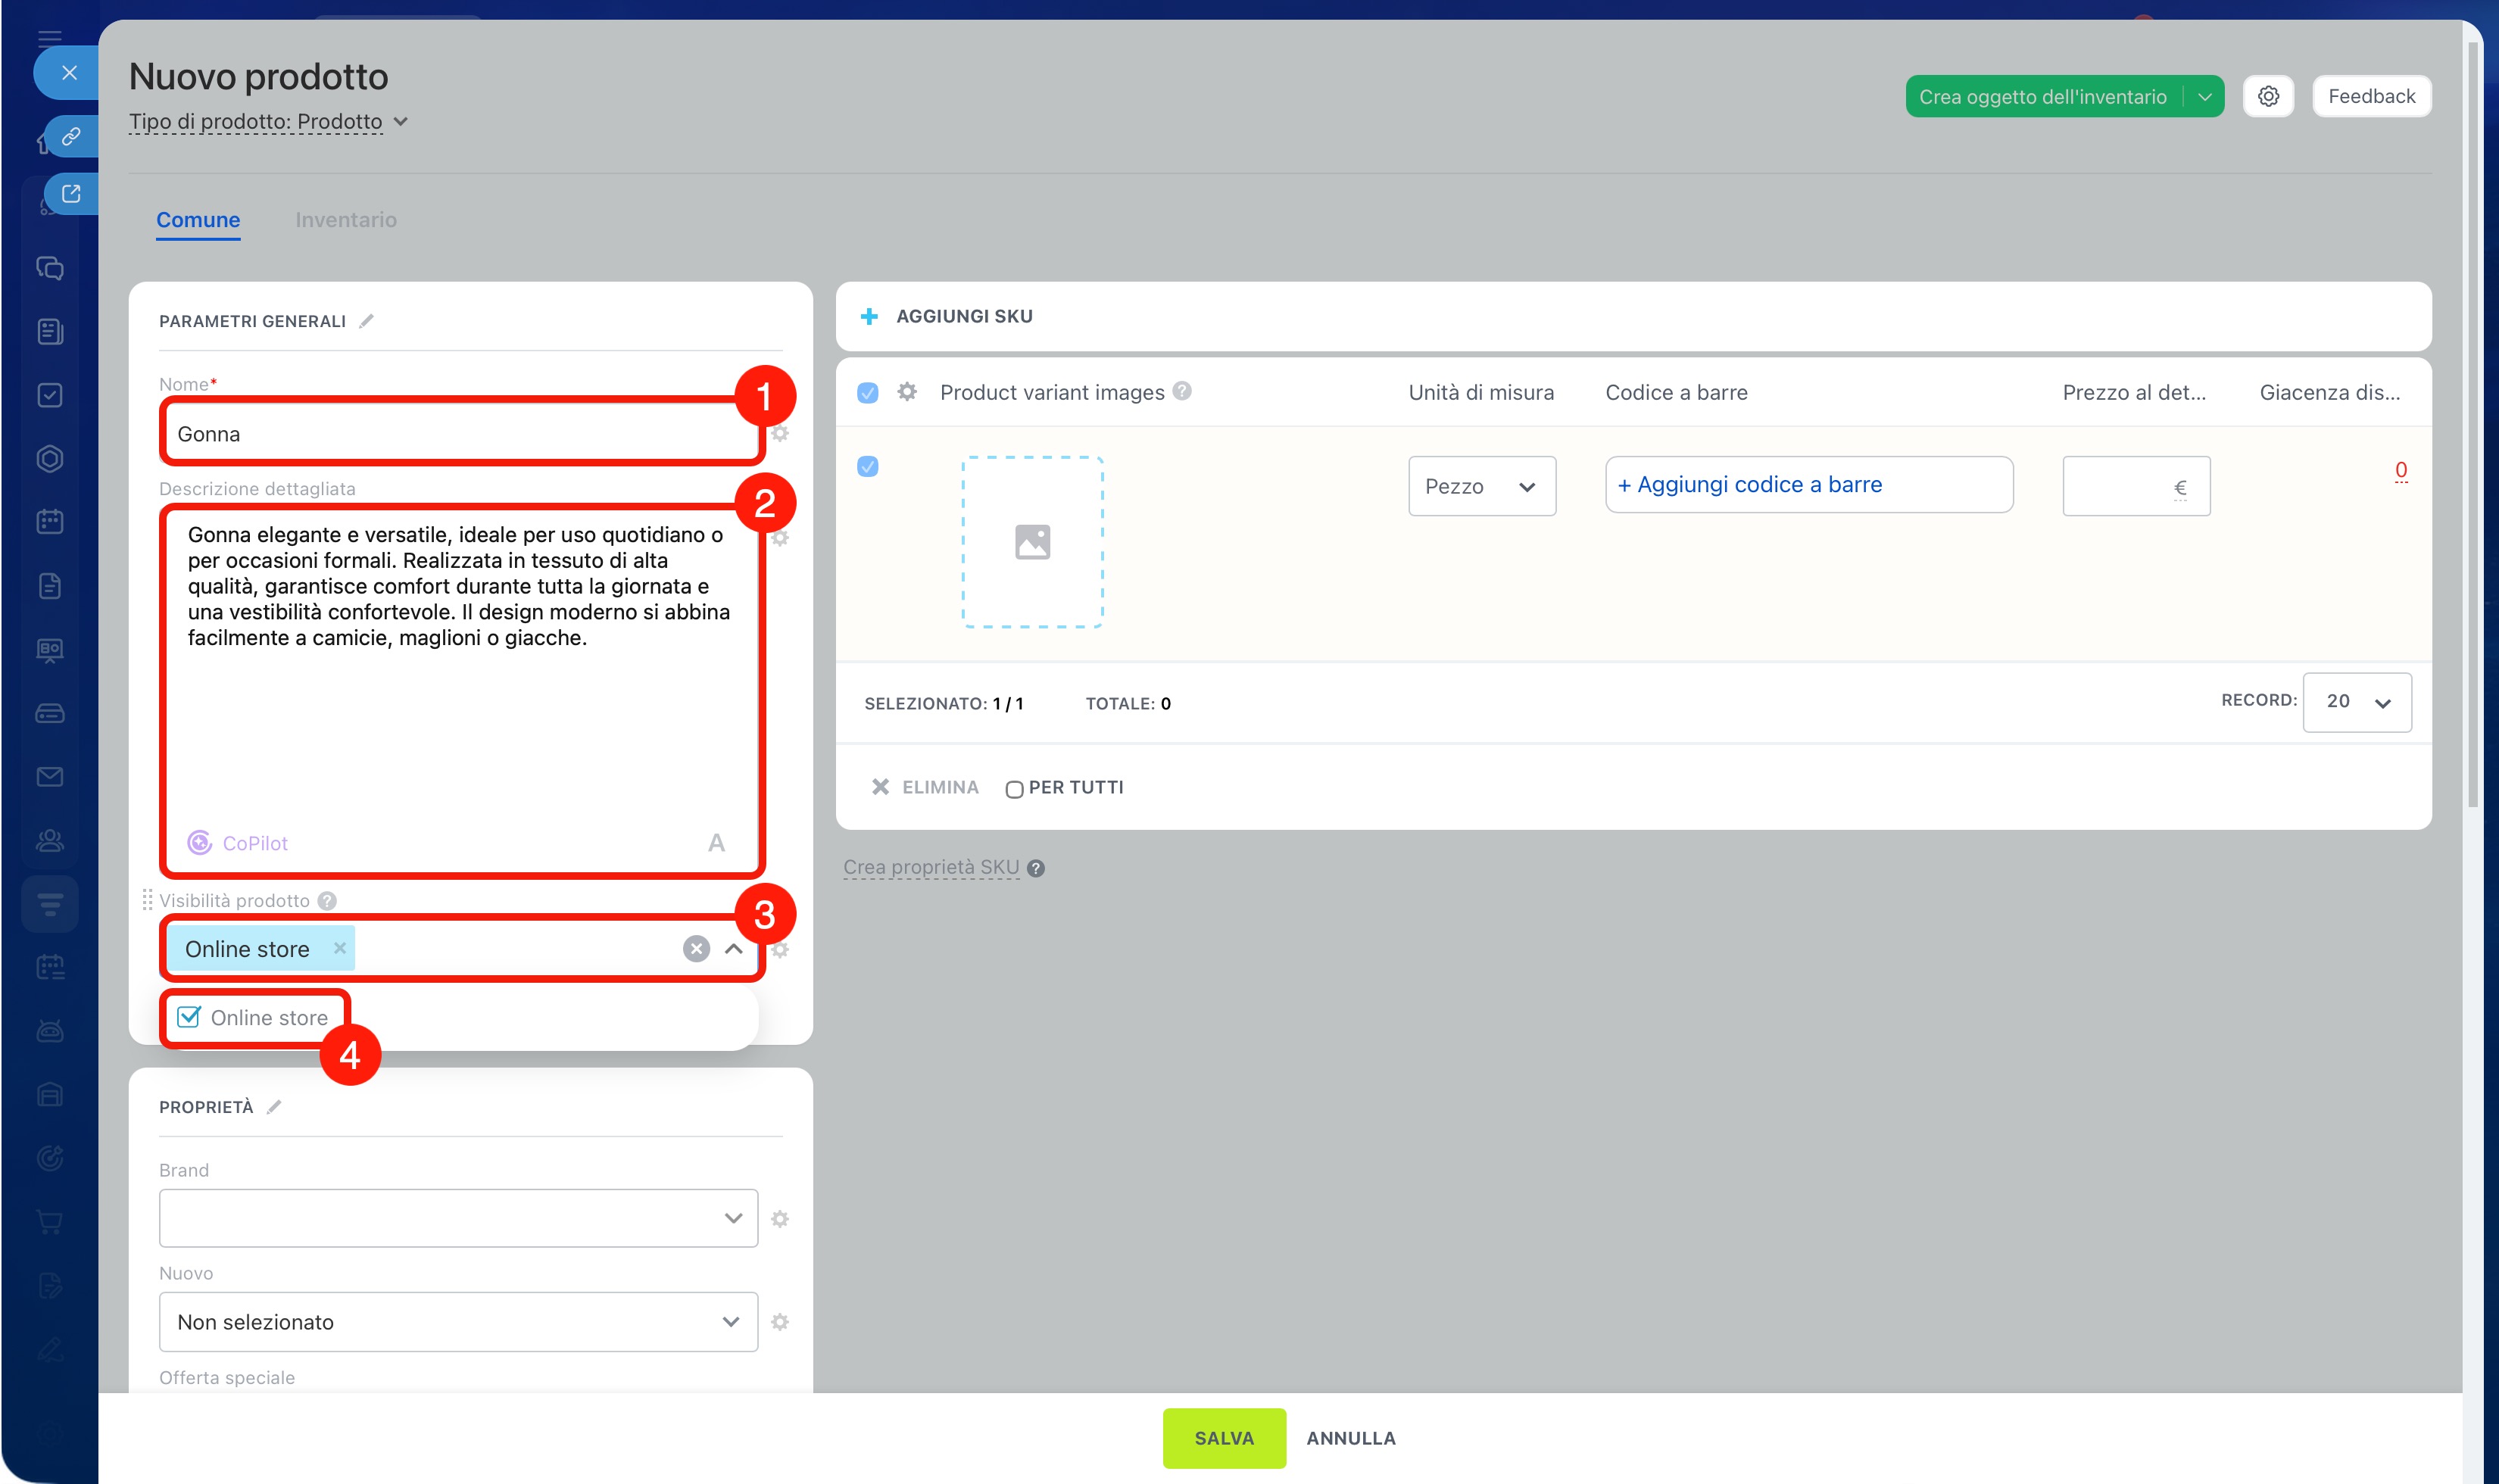Click the text formatting A icon

point(716,843)
